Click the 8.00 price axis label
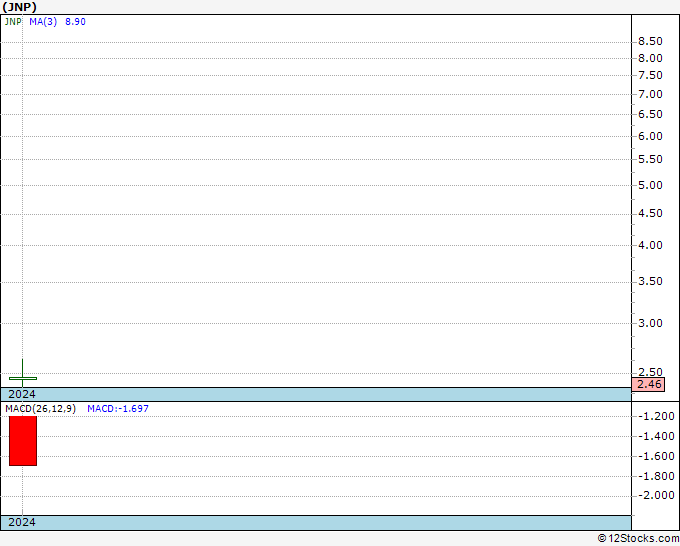 click(x=650, y=58)
